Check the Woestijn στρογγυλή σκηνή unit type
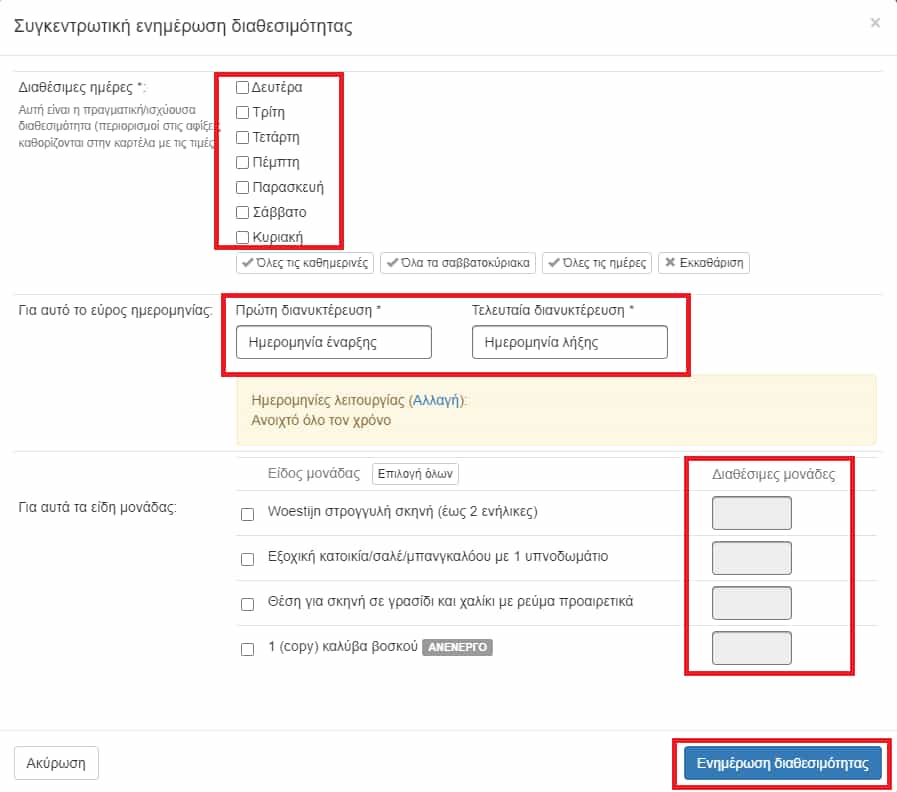897x792 pixels. pyautogui.click(x=248, y=514)
